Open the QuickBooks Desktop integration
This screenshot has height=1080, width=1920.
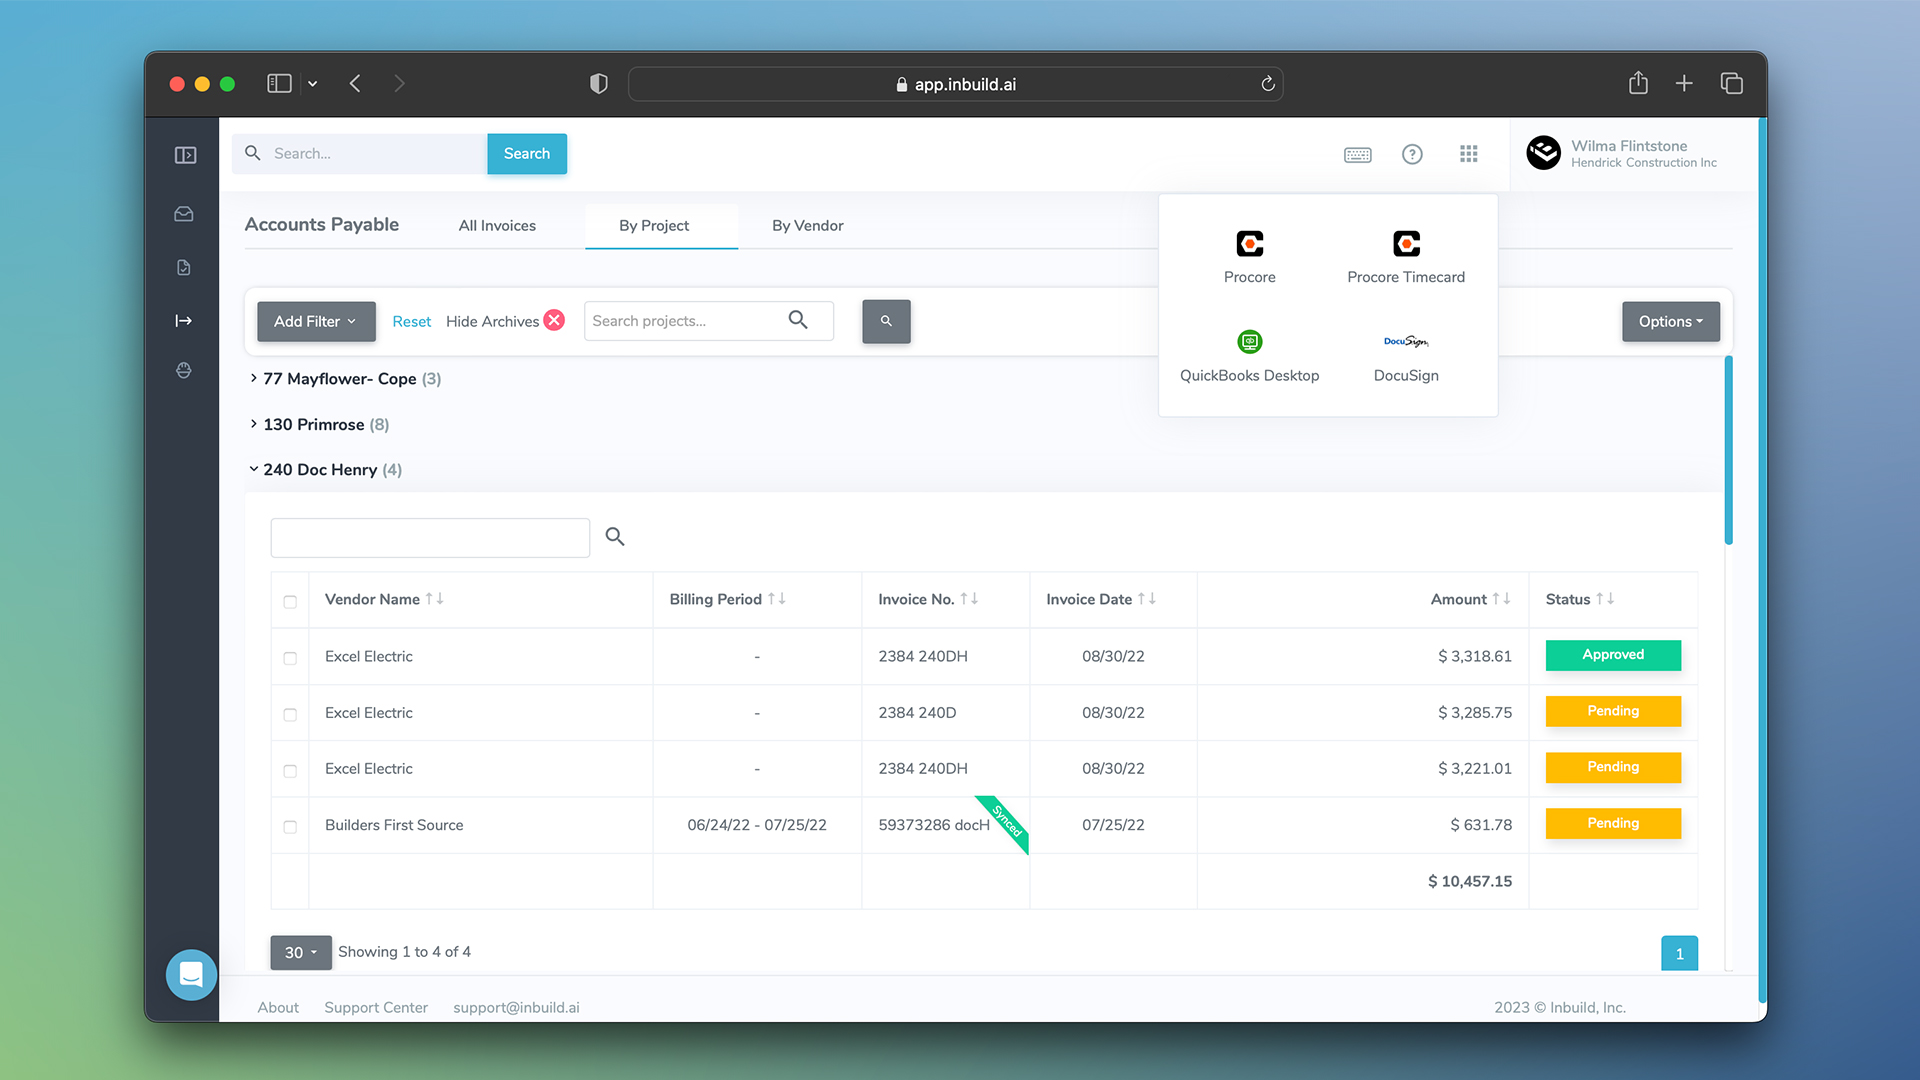click(1249, 355)
